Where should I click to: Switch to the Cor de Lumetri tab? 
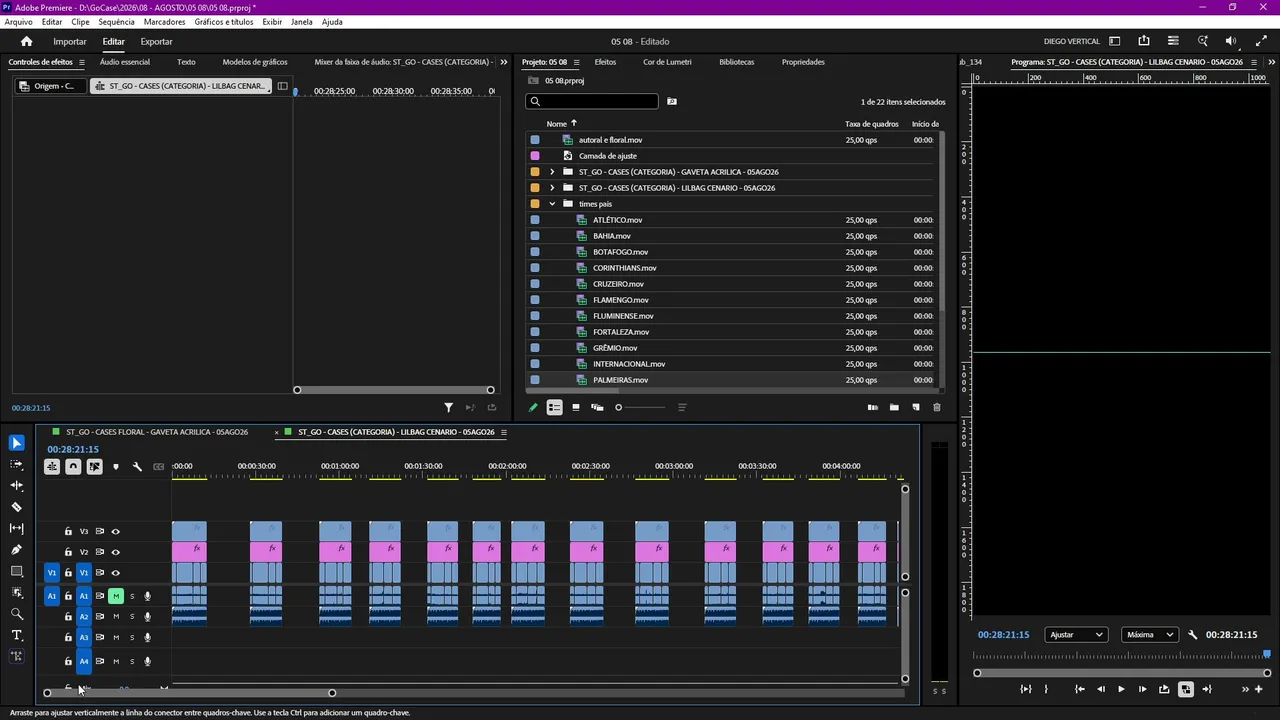click(x=667, y=62)
